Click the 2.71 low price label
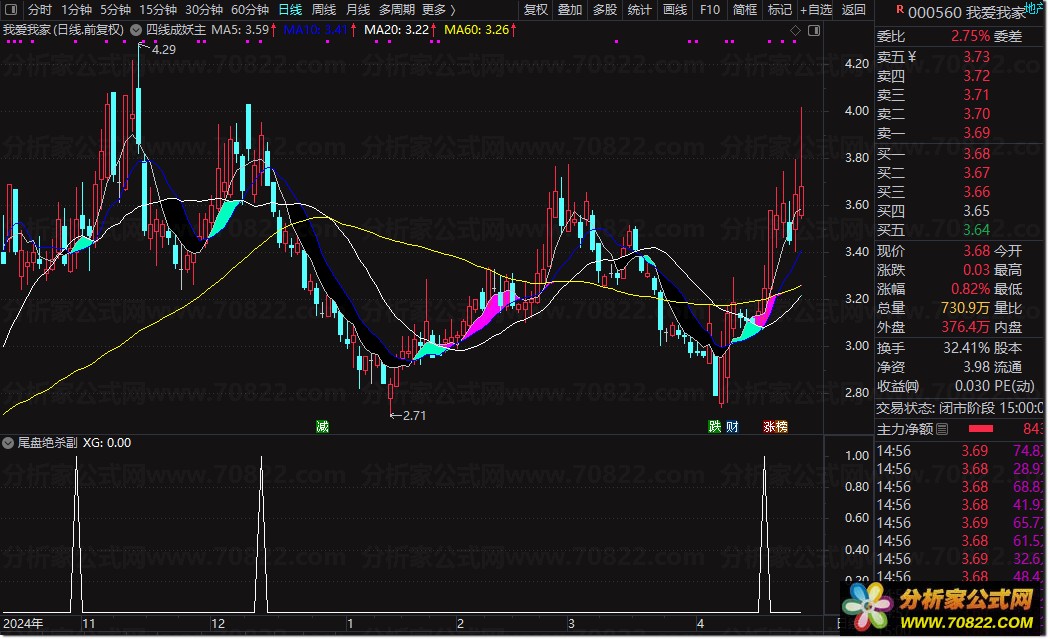 pos(414,416)
